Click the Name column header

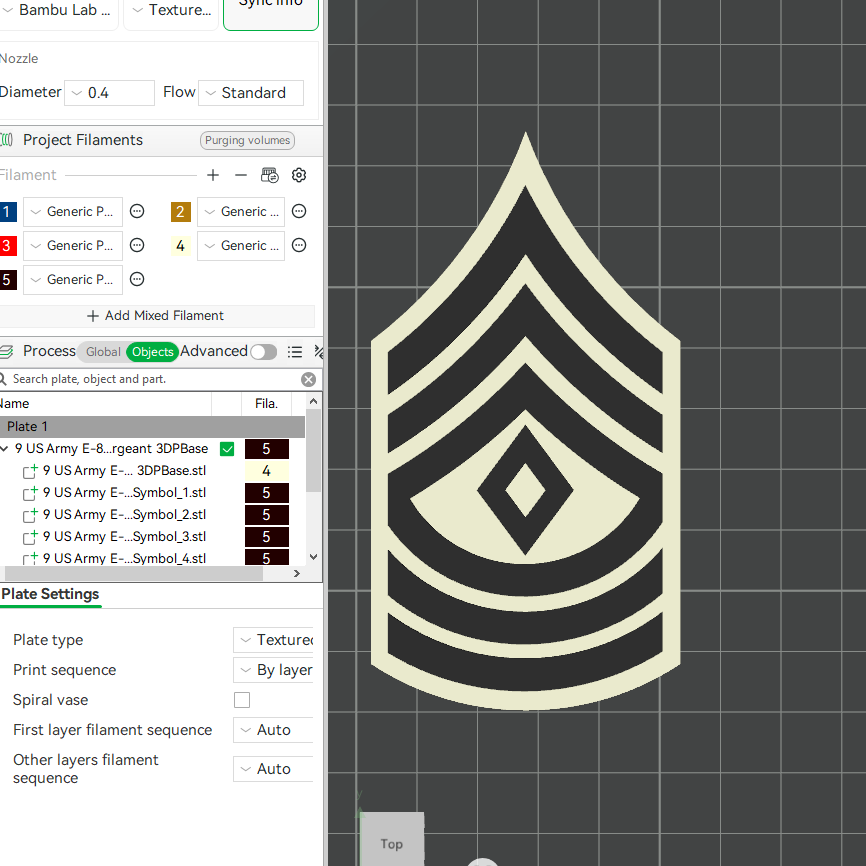[105, 404]
